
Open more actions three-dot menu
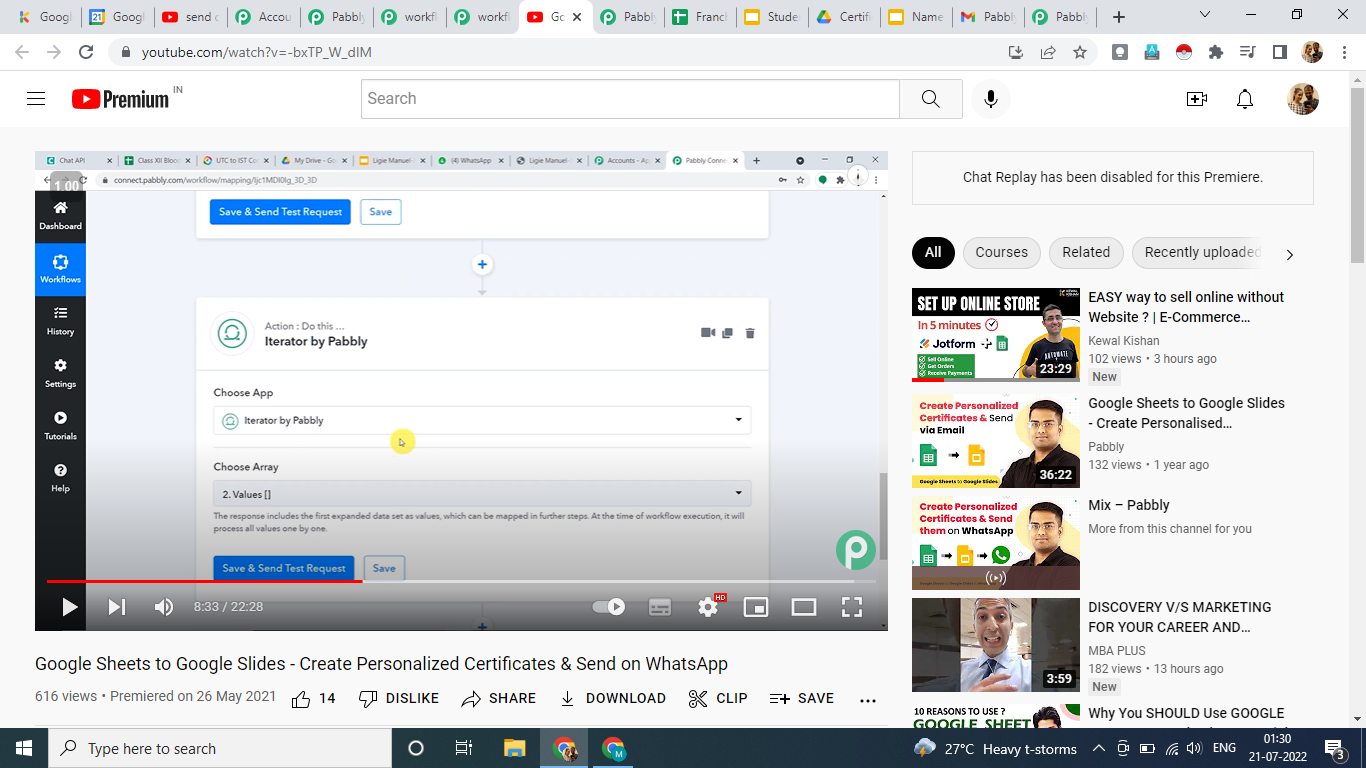[868, 700]
